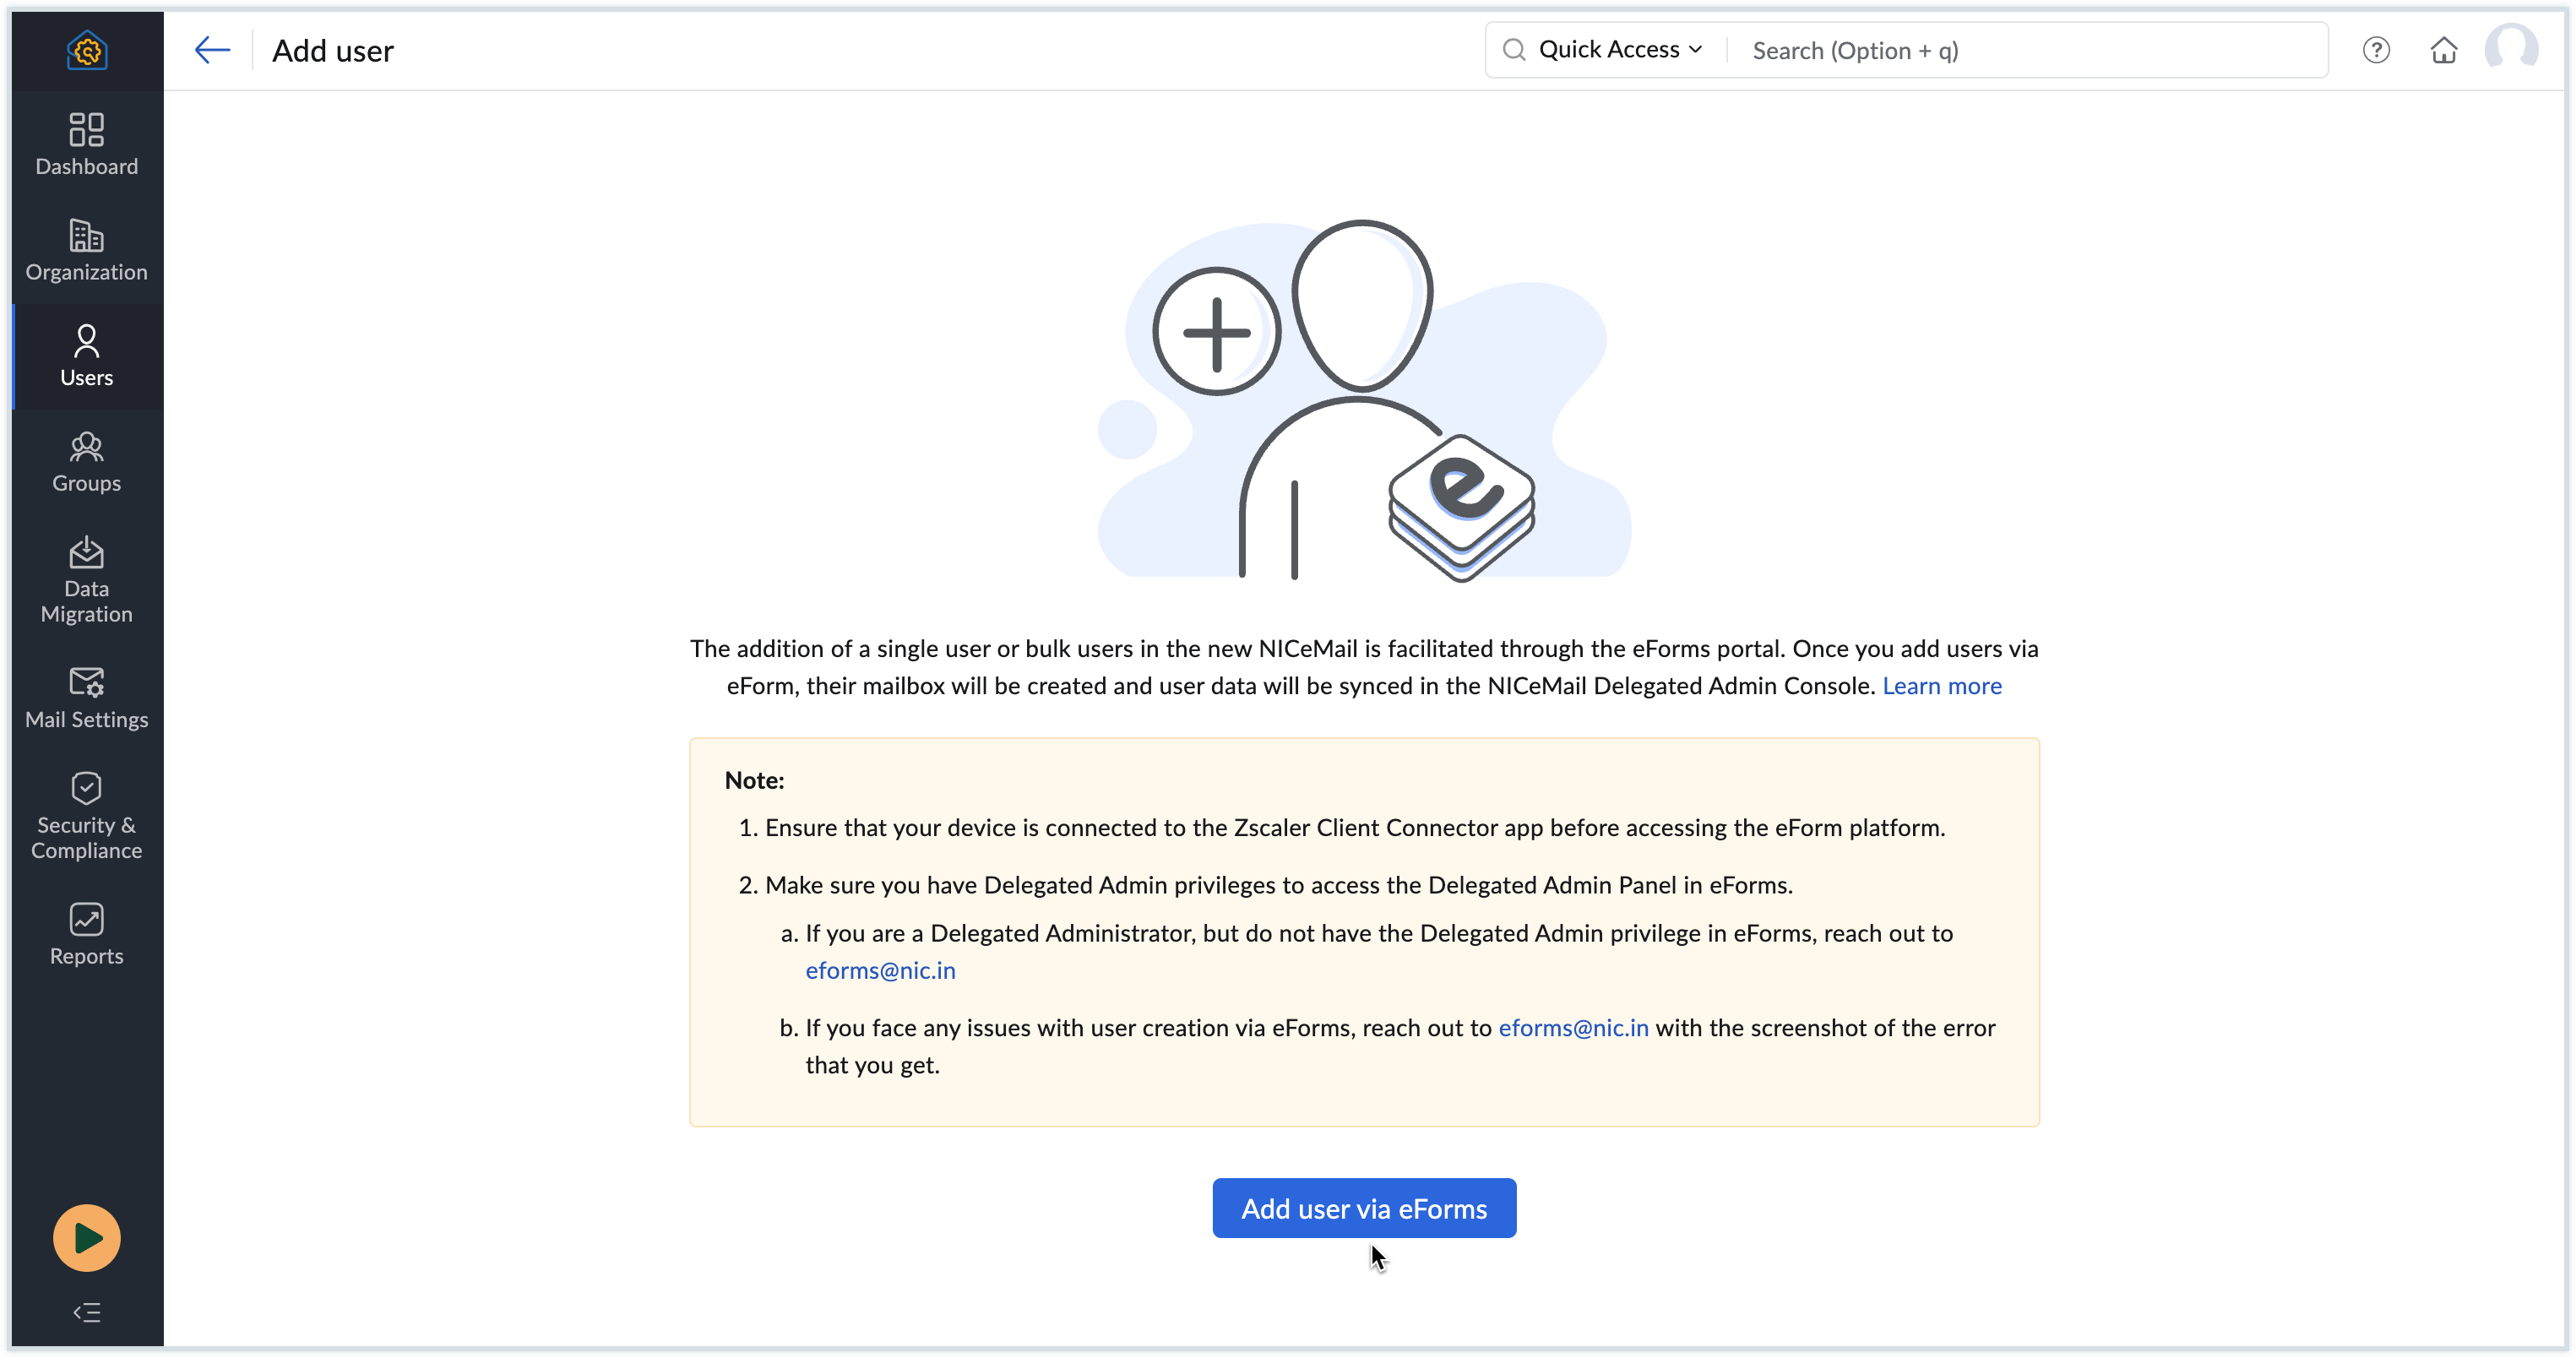Image resolution: width=2576 pixels, height=1358 pixels.
Task: Click the Add user page title
Action: (x=333, y=50)
